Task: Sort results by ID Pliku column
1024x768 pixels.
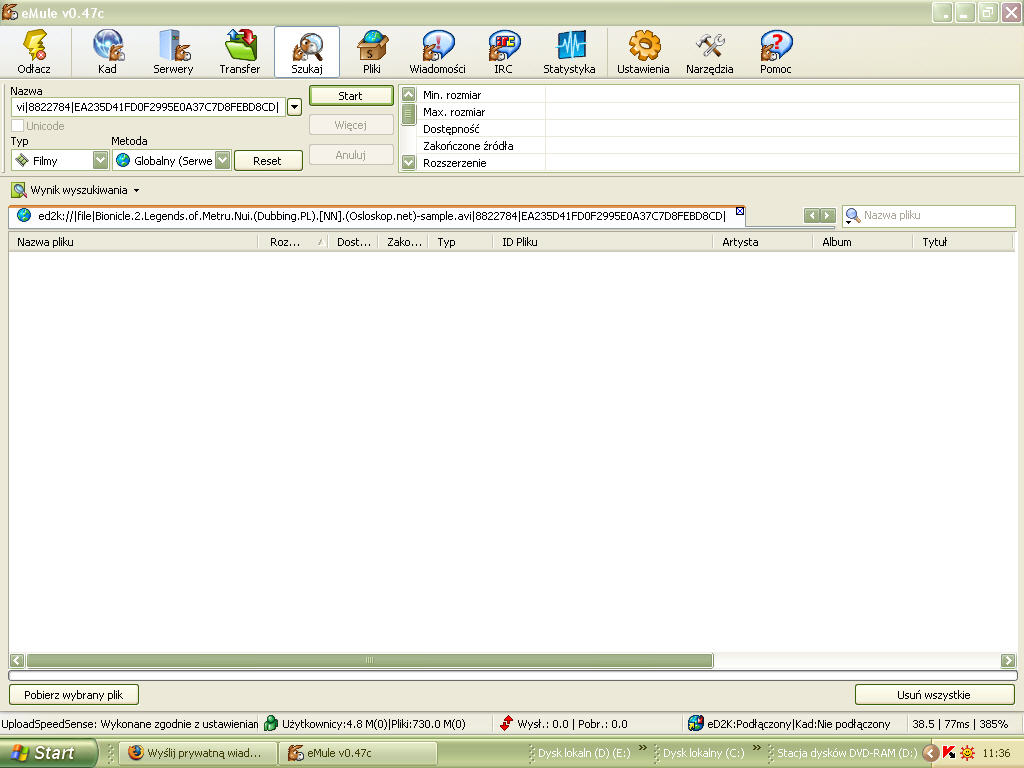Action: tap(600, 242)
